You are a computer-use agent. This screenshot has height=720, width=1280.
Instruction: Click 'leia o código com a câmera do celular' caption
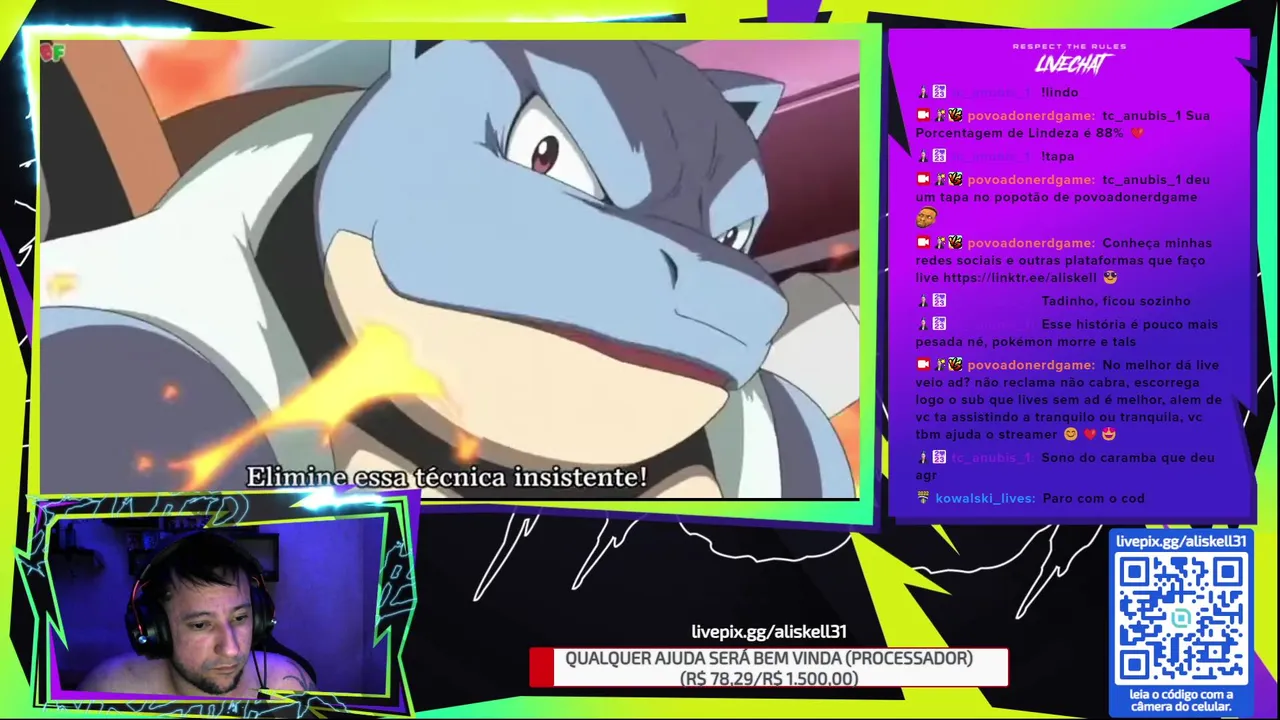pyautogui.click(x=1181, y=700)
